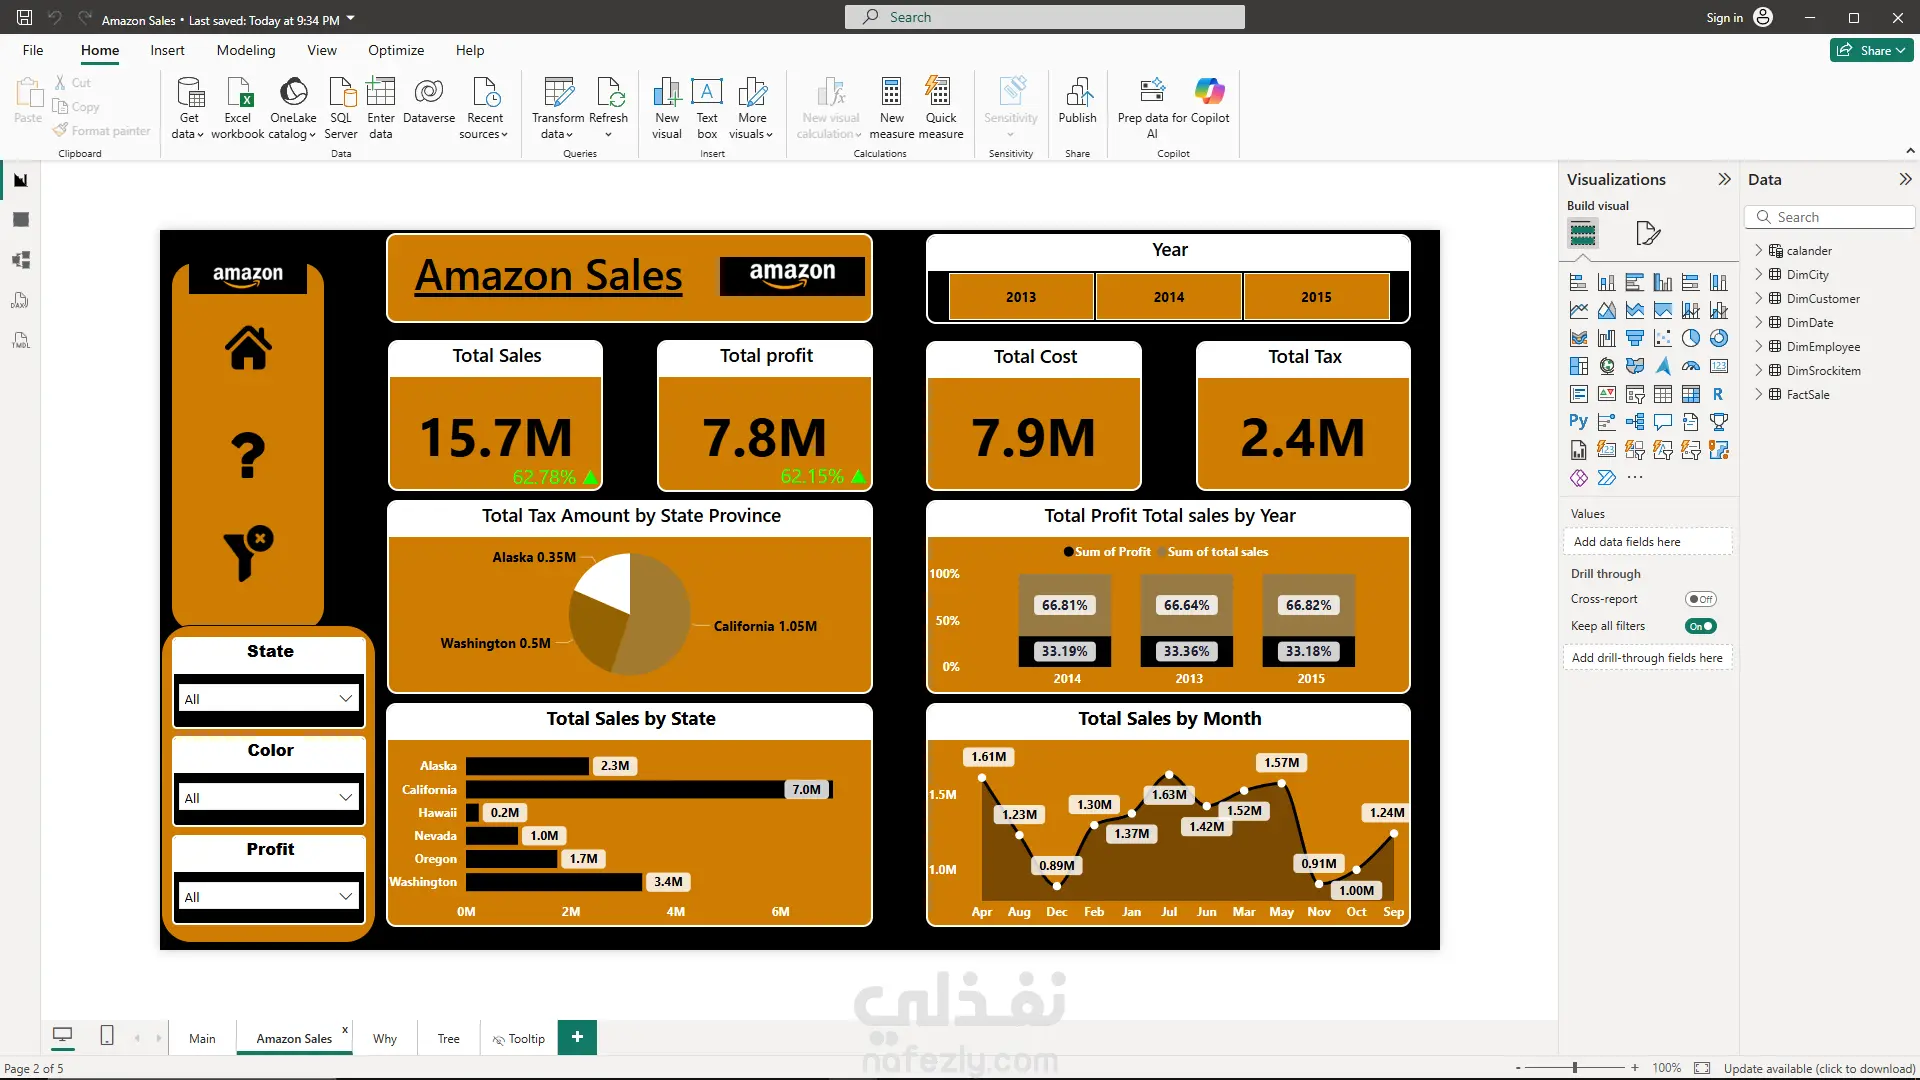This screenshot has height=1080, width=1920.
Task: Click the question mark icon on dashboard
Action: (x=248, y=456)
